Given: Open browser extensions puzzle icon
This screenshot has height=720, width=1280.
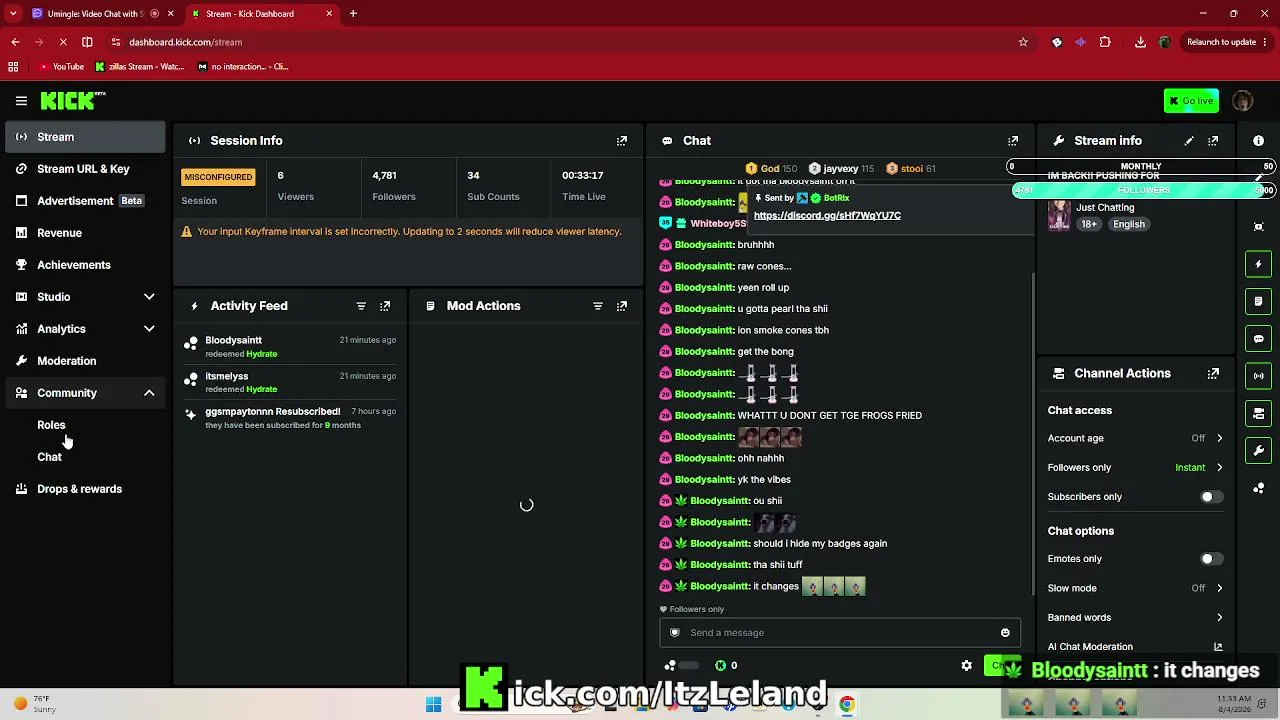Looking at the screenshot, I should click(1105, 42).
